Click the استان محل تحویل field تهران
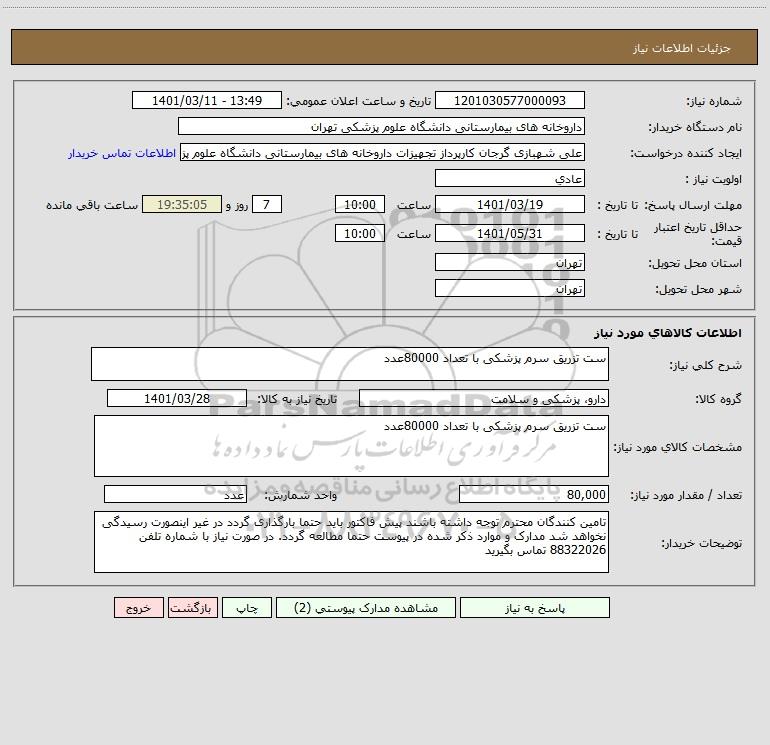770x745 pixels. point(510,262)
